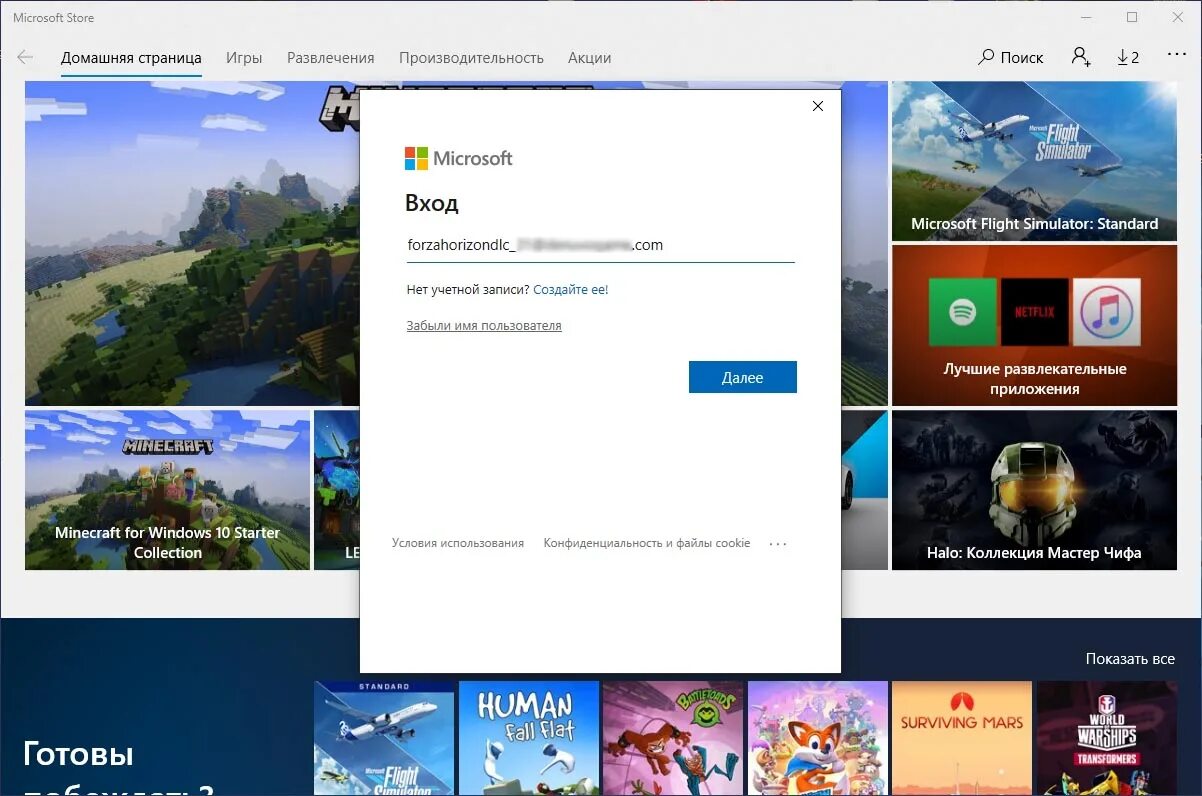Click the Далее button
The image size is (1202, 796).
743,377
